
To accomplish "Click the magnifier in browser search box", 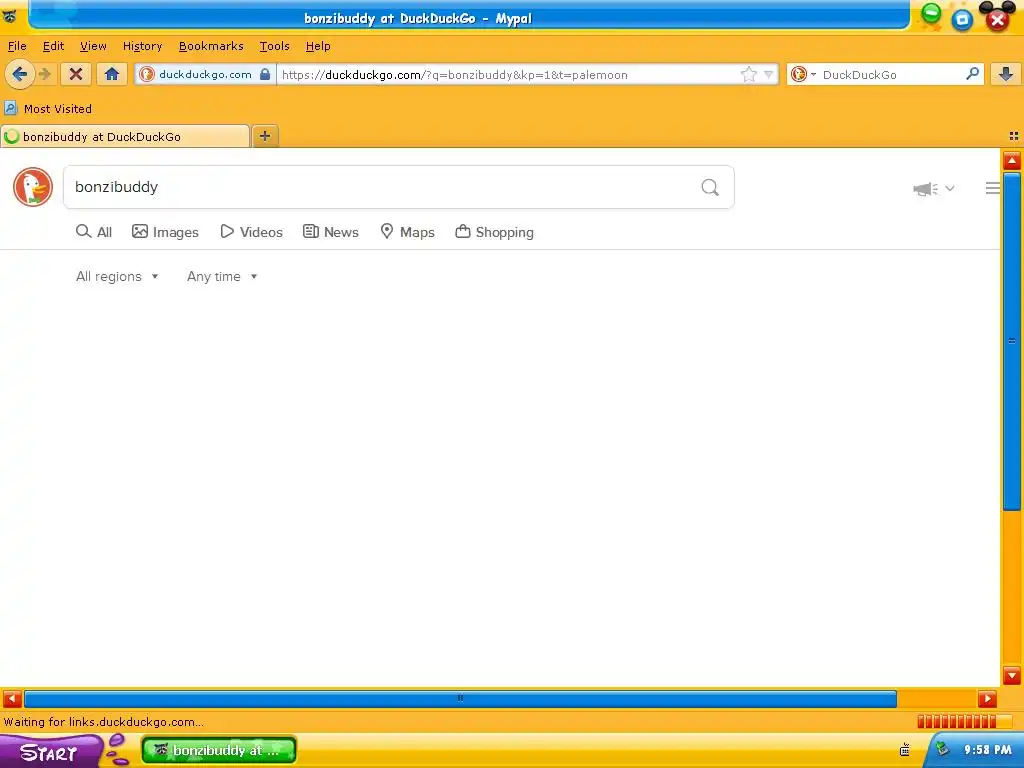I will click(x=972, y=74).
